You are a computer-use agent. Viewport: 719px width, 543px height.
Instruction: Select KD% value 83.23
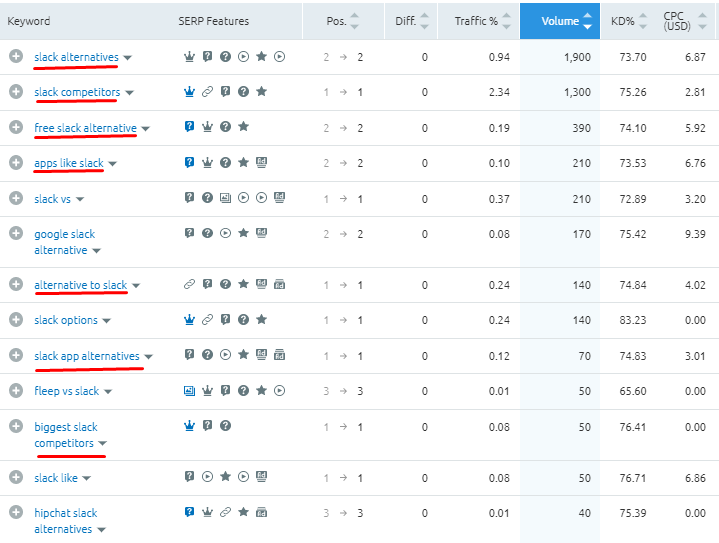tap(633, 320)
